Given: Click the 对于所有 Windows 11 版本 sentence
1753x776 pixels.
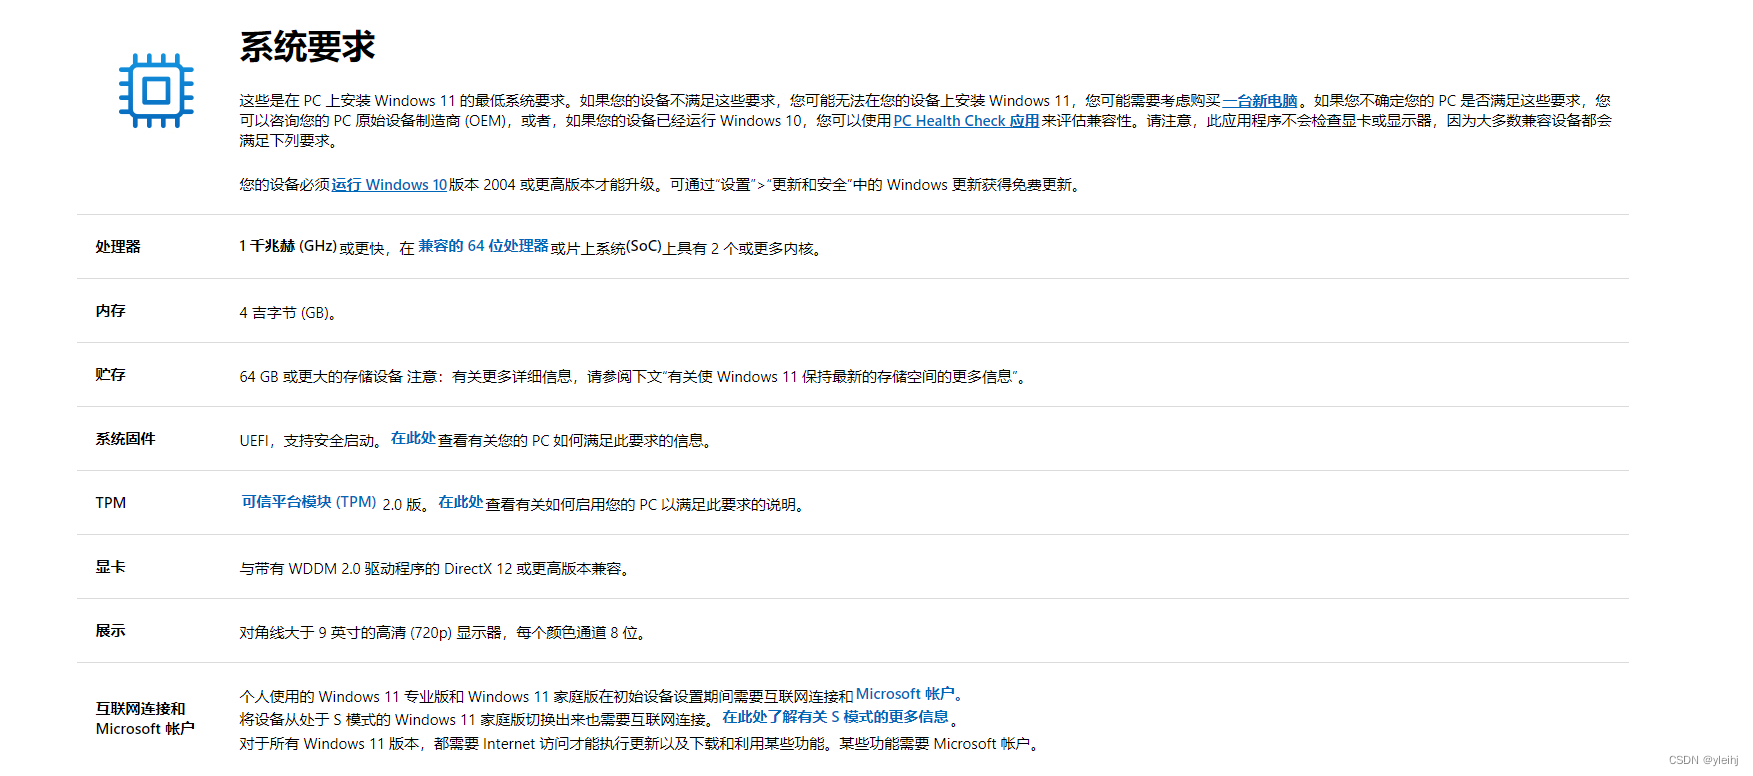Looking at the screenshot, I should (641, 744).
